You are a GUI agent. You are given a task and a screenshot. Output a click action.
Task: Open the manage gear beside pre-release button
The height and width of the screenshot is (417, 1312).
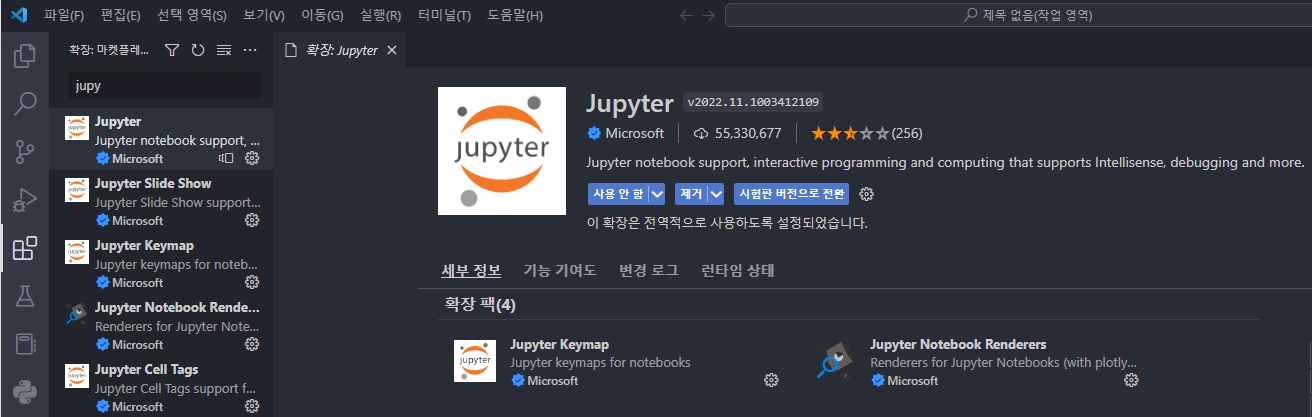click(867, 194)
